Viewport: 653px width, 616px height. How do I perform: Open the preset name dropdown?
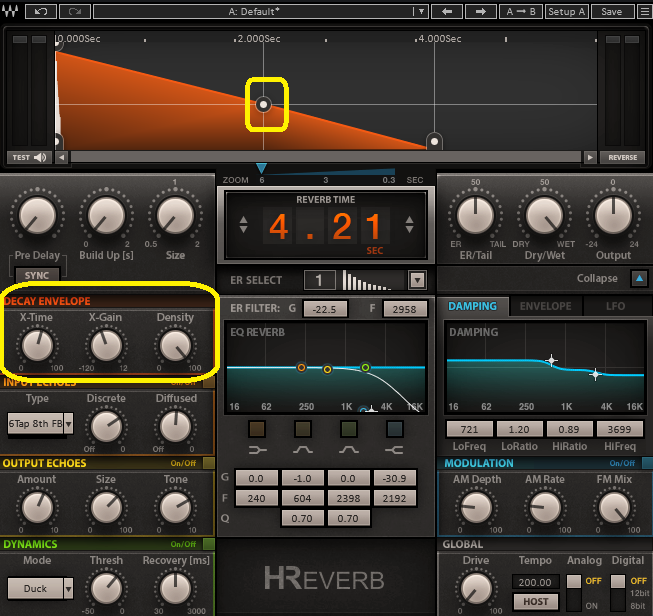point(255,12)
